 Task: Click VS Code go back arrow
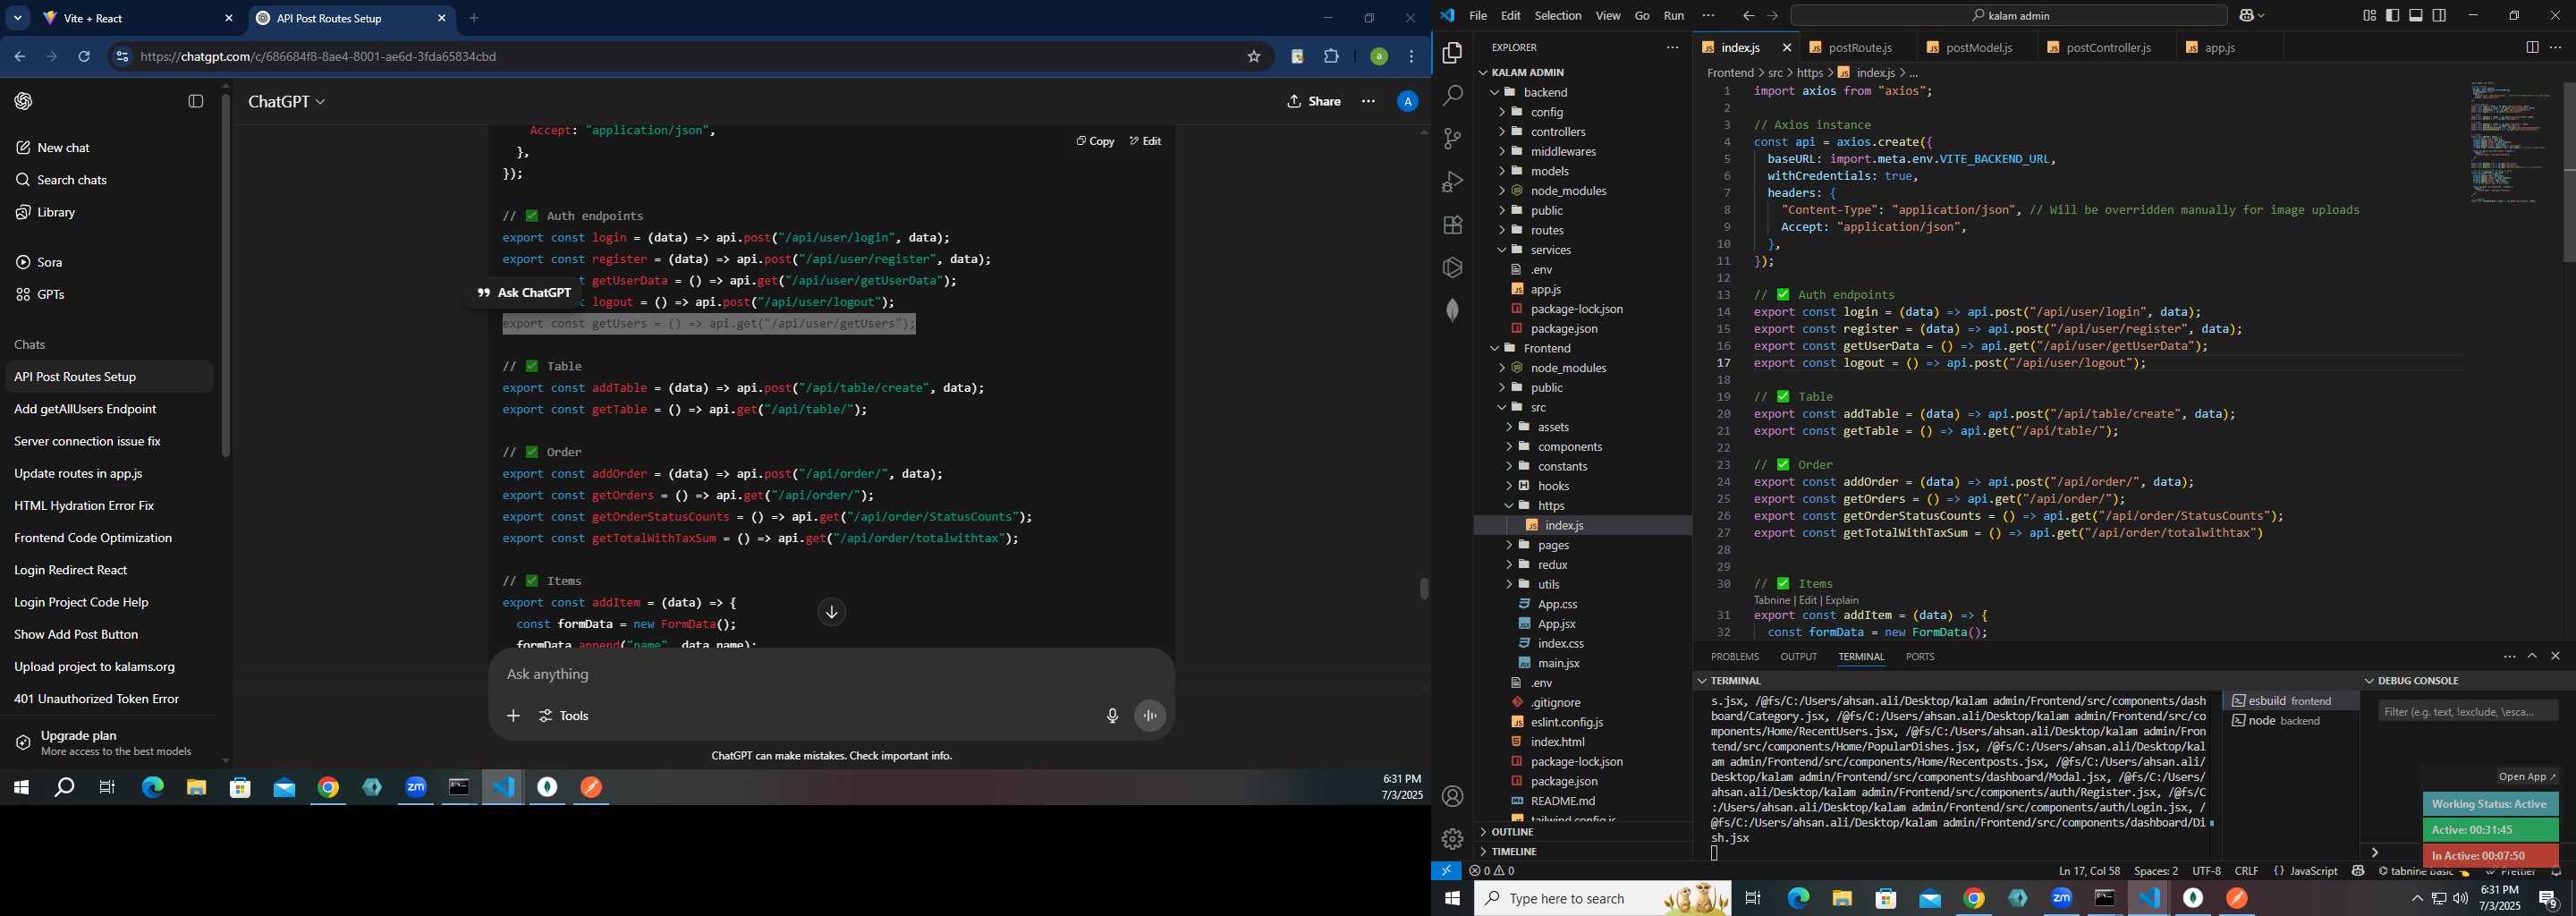(x=1748, y=15)
